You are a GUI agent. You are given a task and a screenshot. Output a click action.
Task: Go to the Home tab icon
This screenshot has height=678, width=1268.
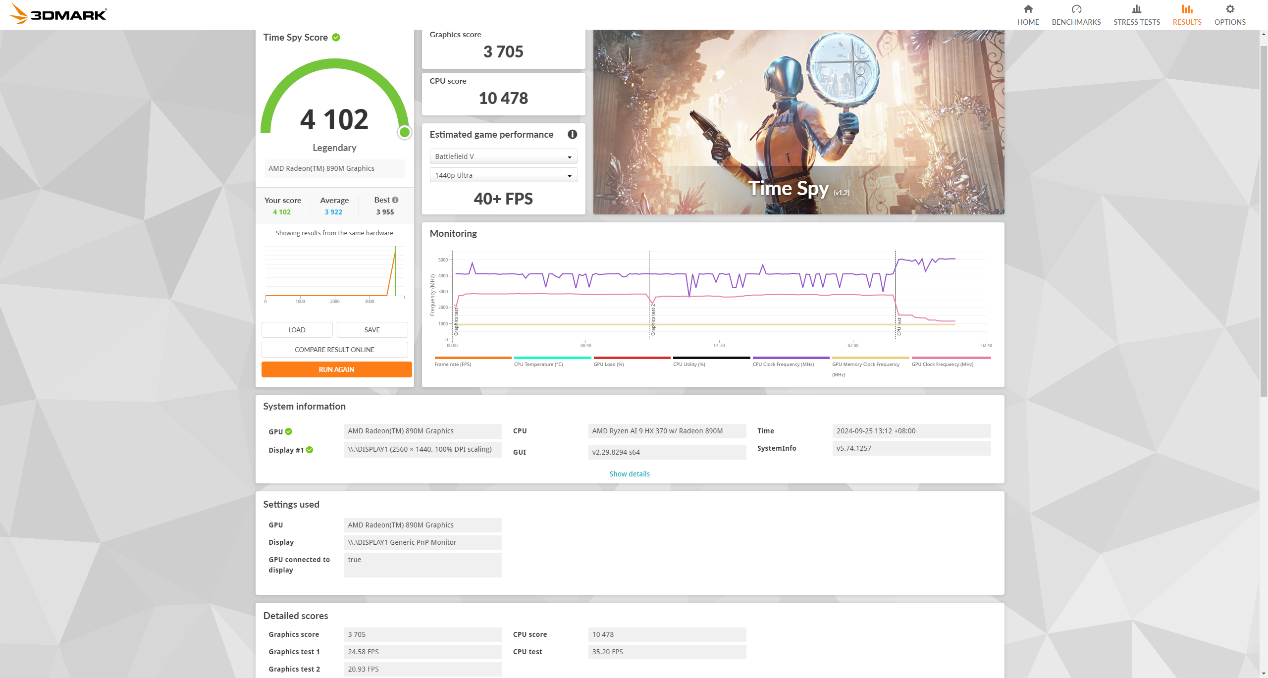pos(1028,9)
